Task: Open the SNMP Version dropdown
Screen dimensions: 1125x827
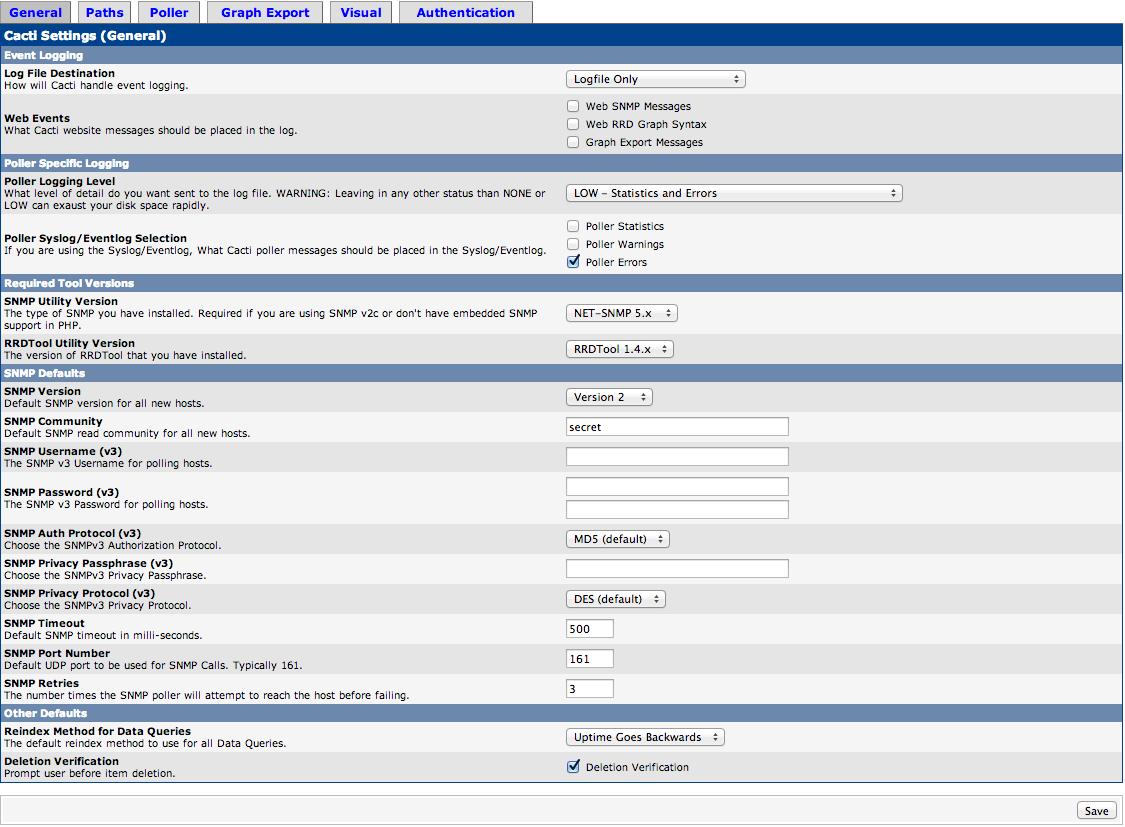Action: click(x=609, y=397)
